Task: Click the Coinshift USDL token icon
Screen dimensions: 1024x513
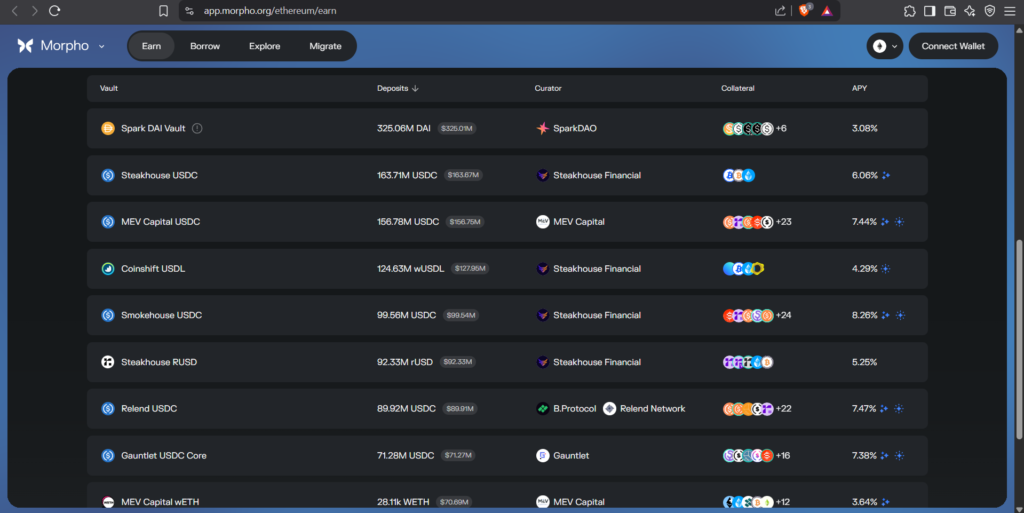Action: click(x=108, y=269)
